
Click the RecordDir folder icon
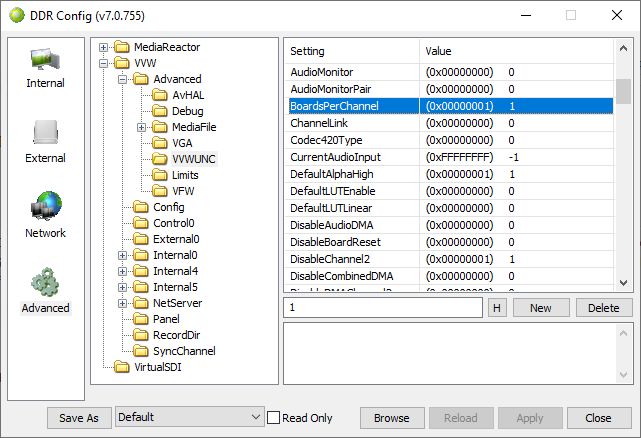(x=141, y=335)
